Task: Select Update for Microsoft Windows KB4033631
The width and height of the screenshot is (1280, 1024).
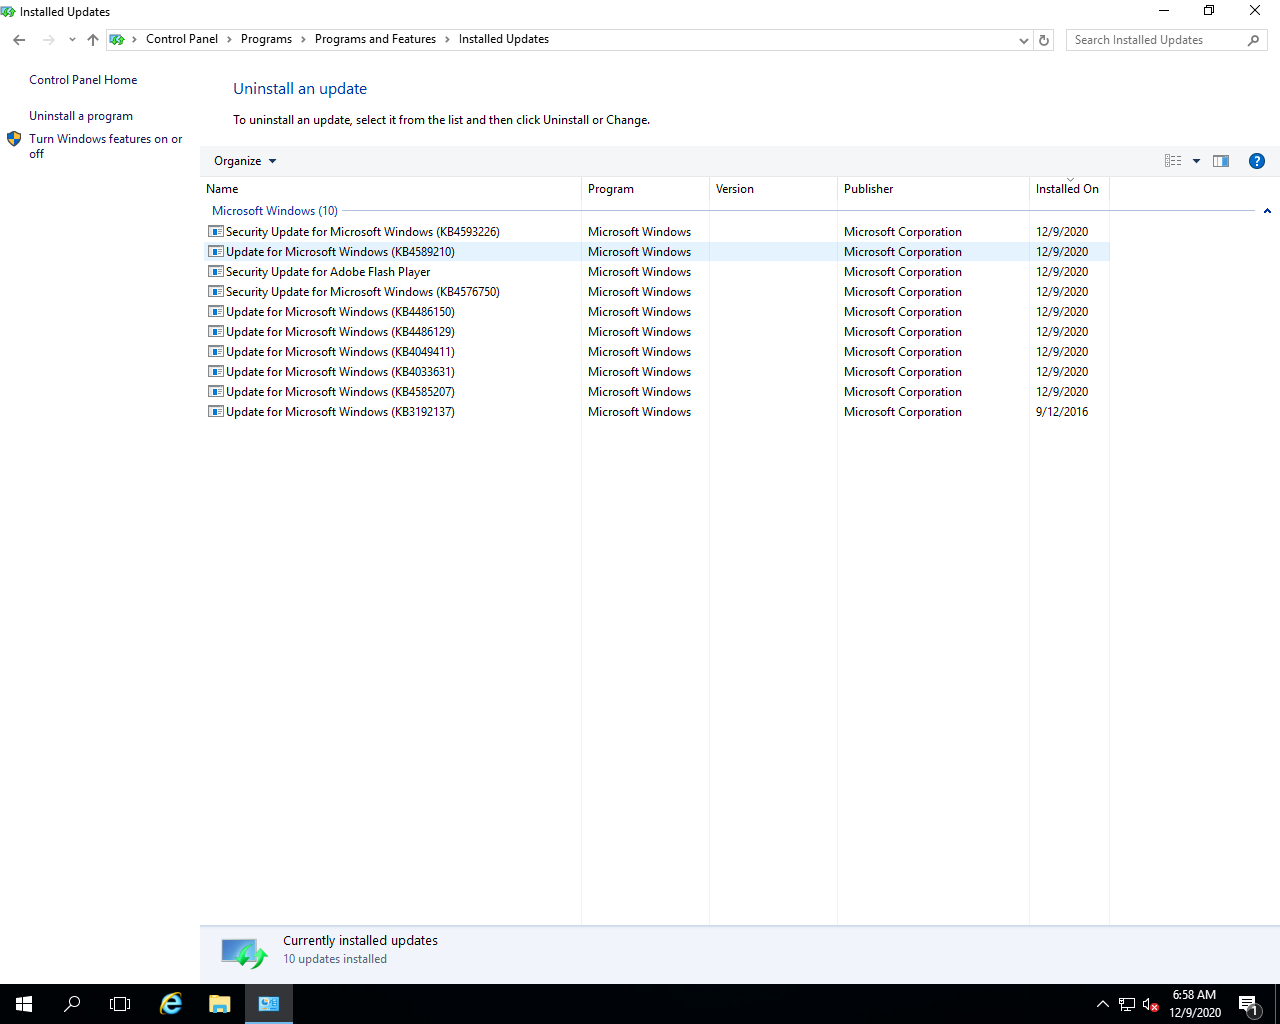Action: tap(654, 372)
